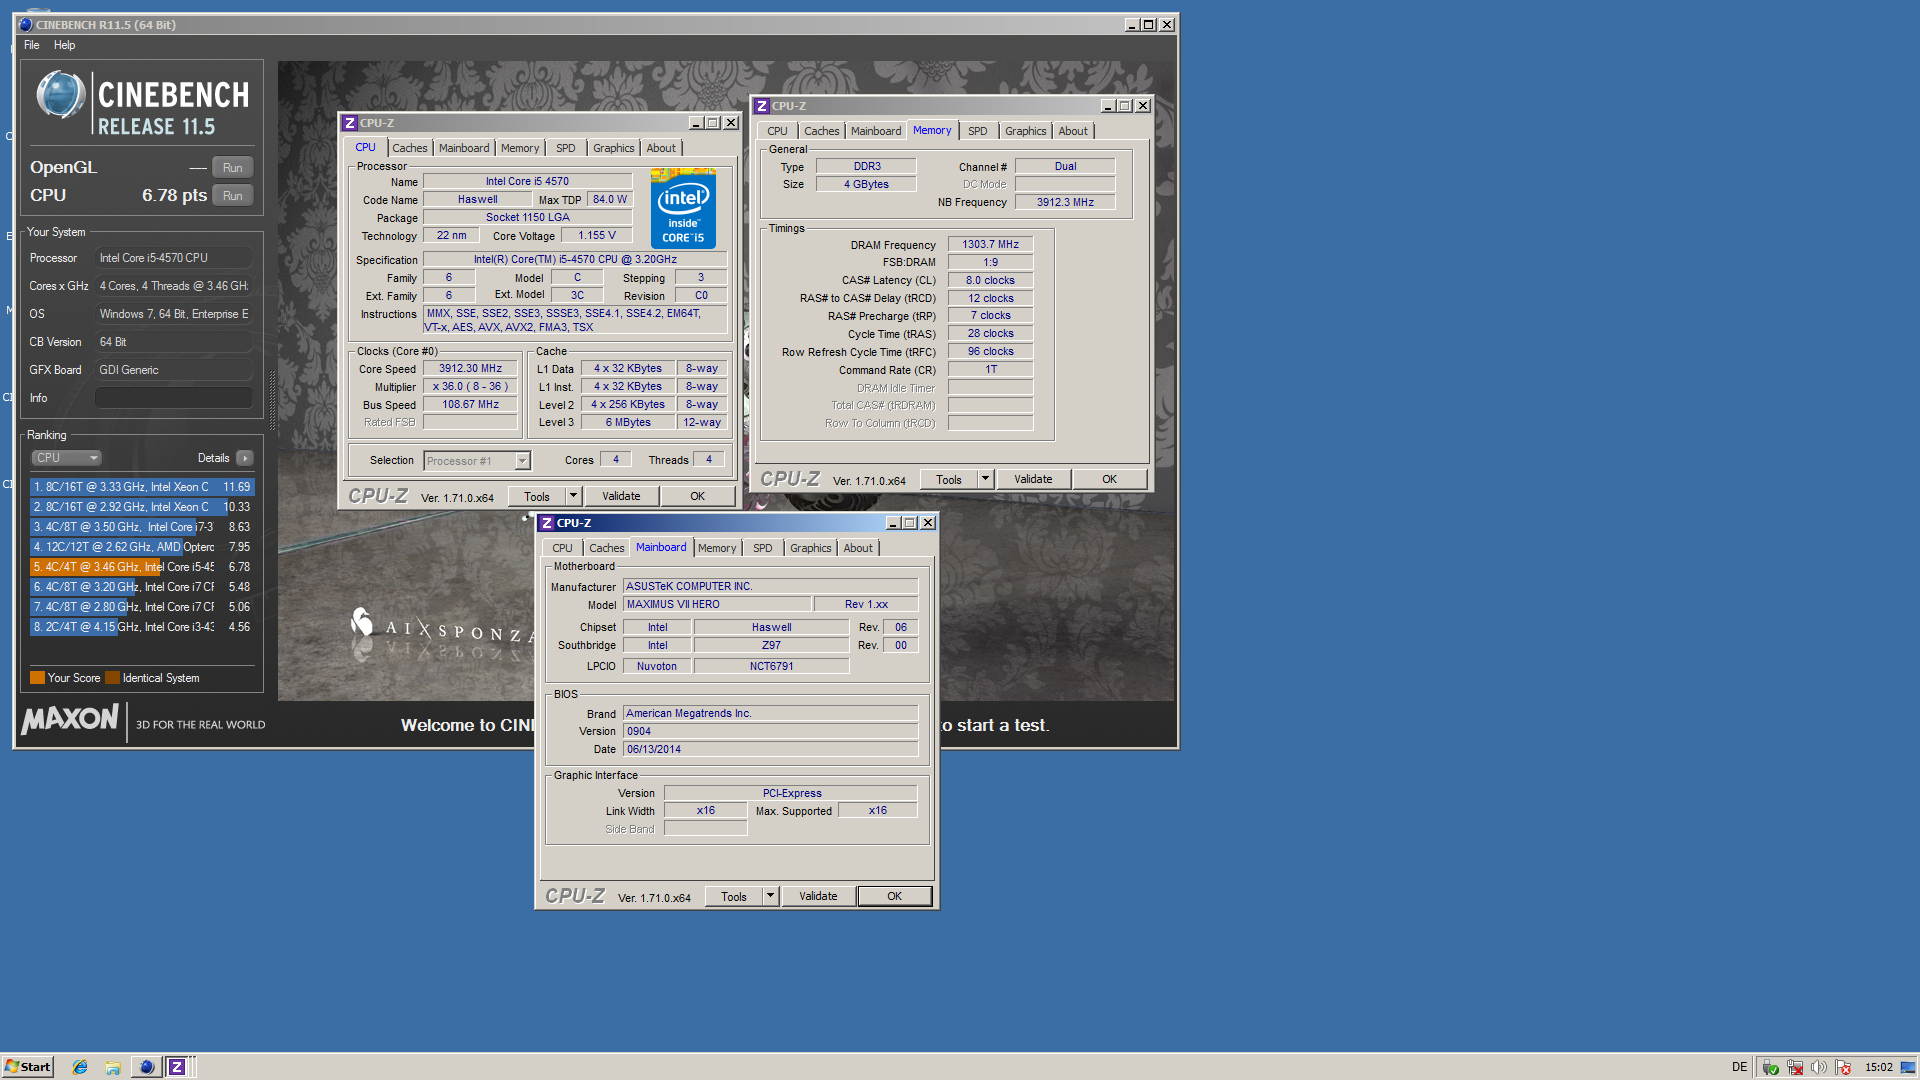Viewport: 1920px width, 1080px height.
Task: Select ranking row 8, Core i3 4.56
Action: (142, 627)
